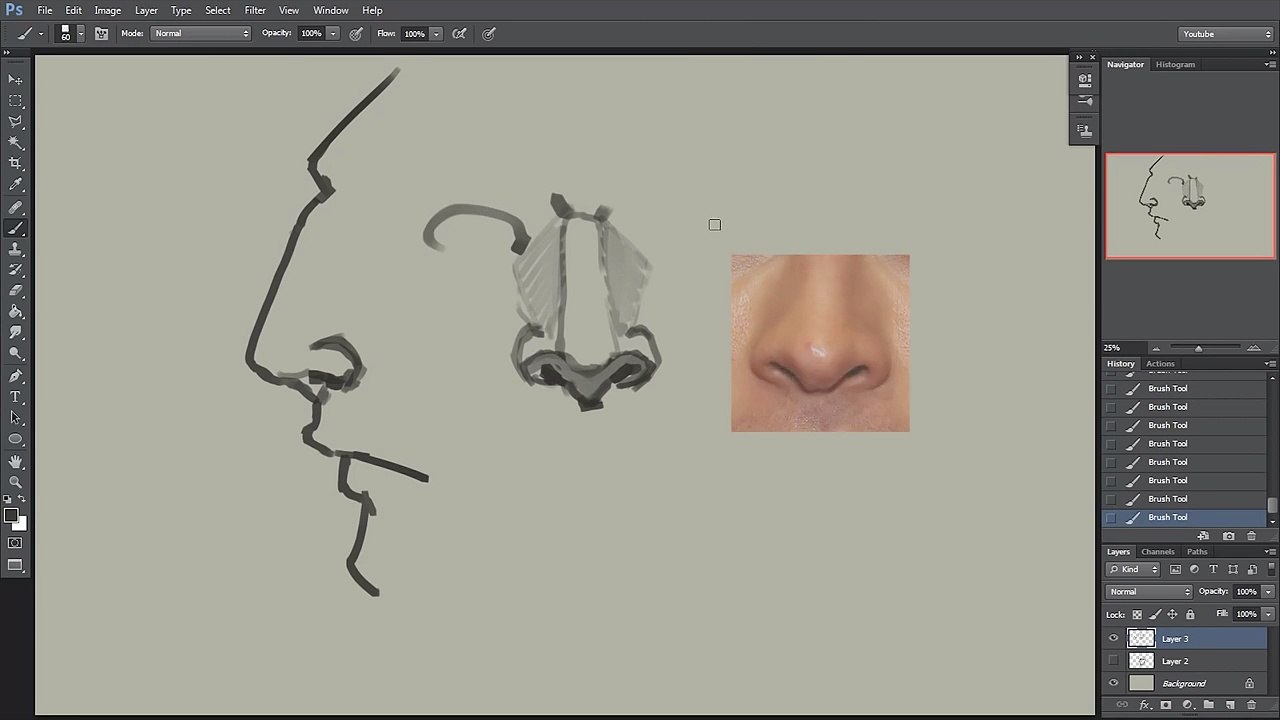Open the layer Fill dropdown arrow
Viewport: 1280px width, 720px height.
click(1269, 615)
